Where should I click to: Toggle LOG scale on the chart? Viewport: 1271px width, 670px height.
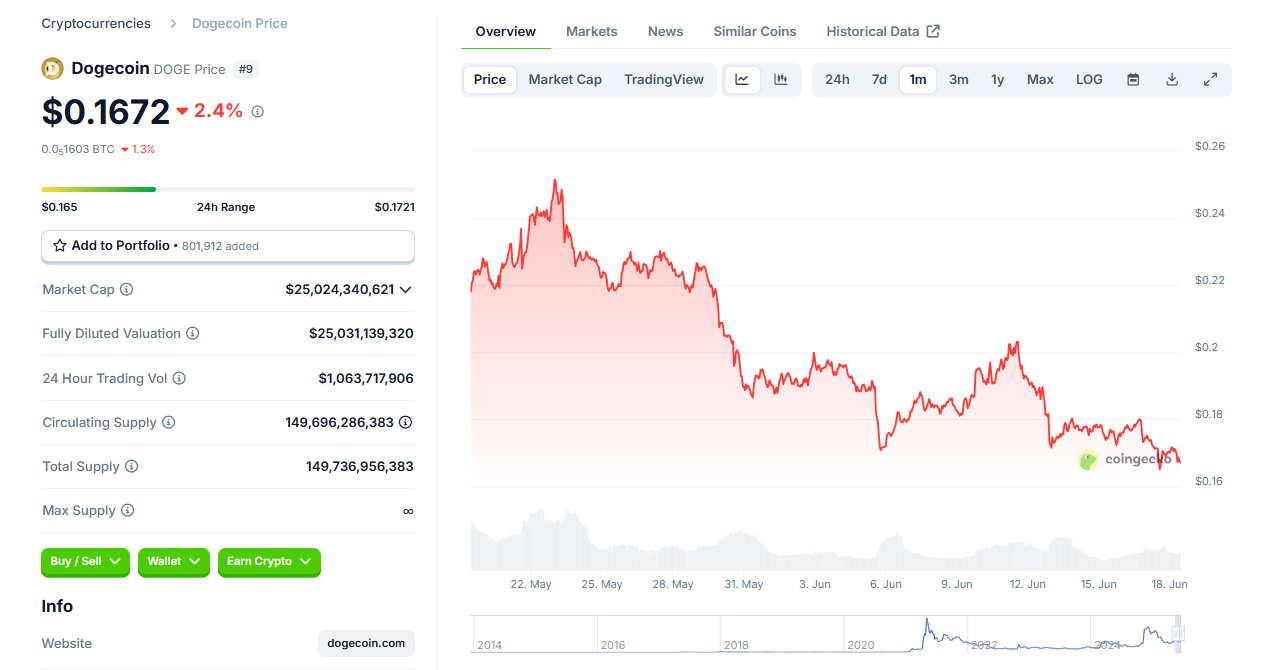pos(1089,79)
